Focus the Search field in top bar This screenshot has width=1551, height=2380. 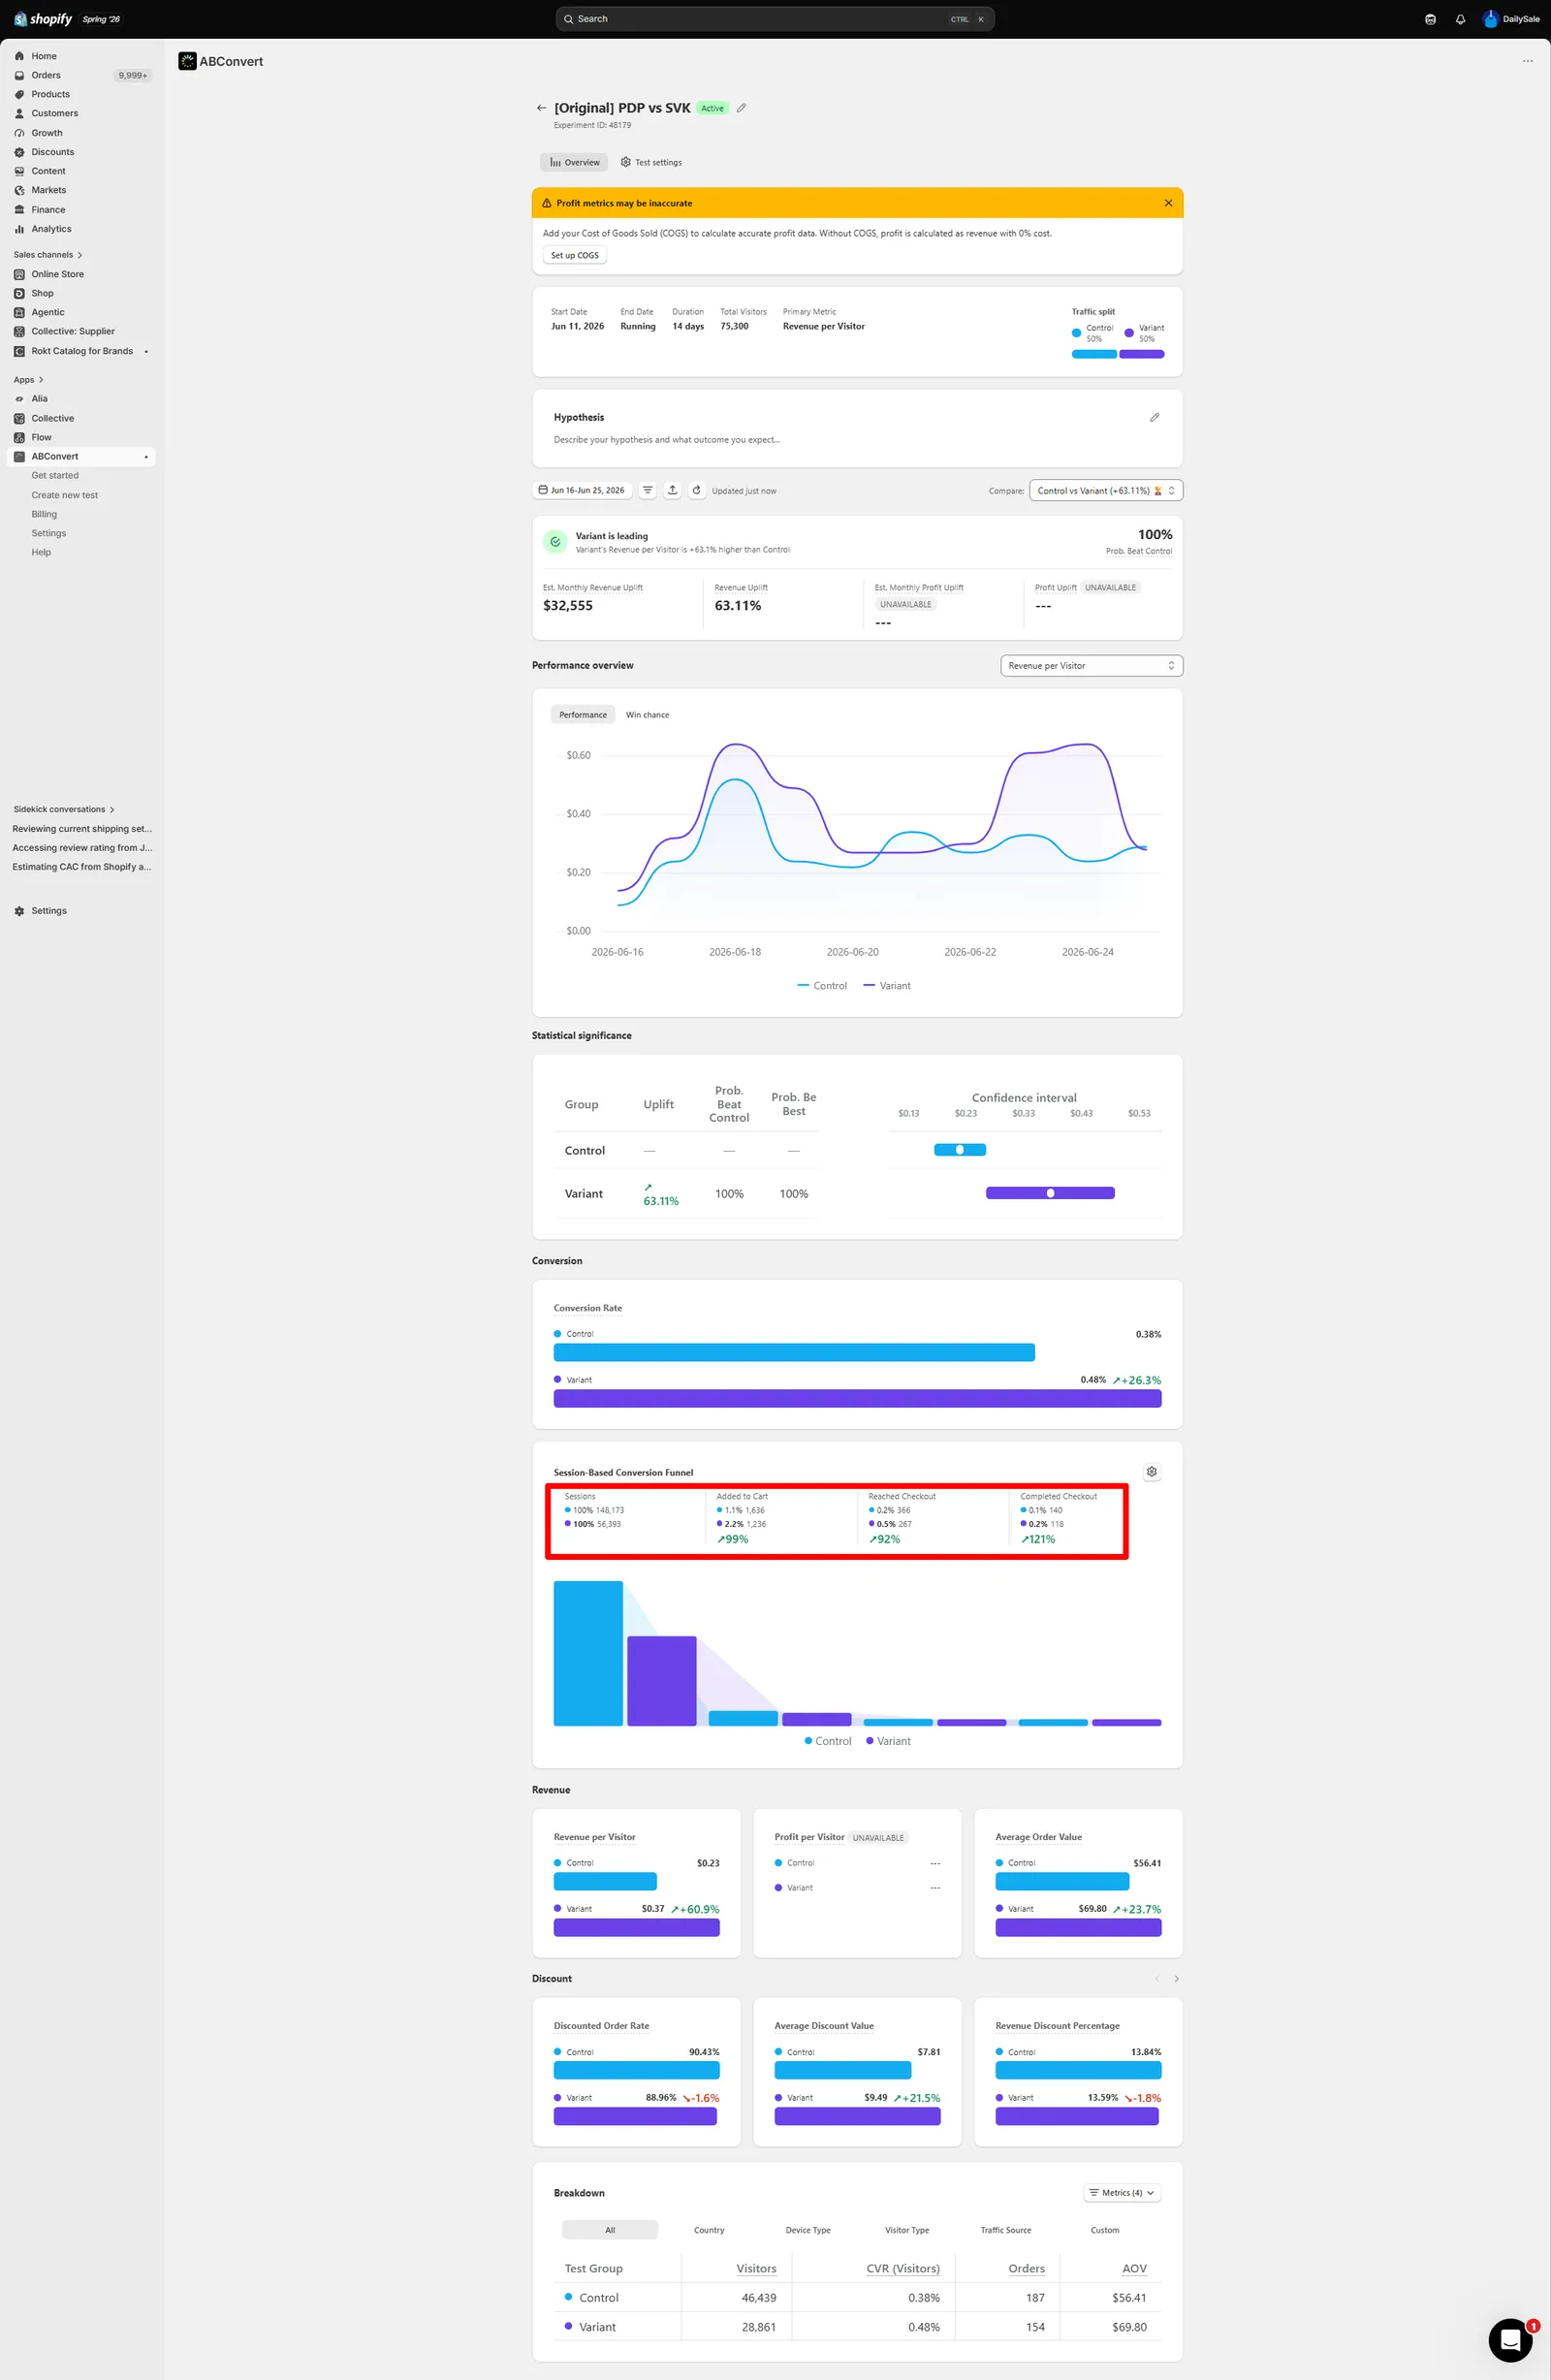click(775, 19)
